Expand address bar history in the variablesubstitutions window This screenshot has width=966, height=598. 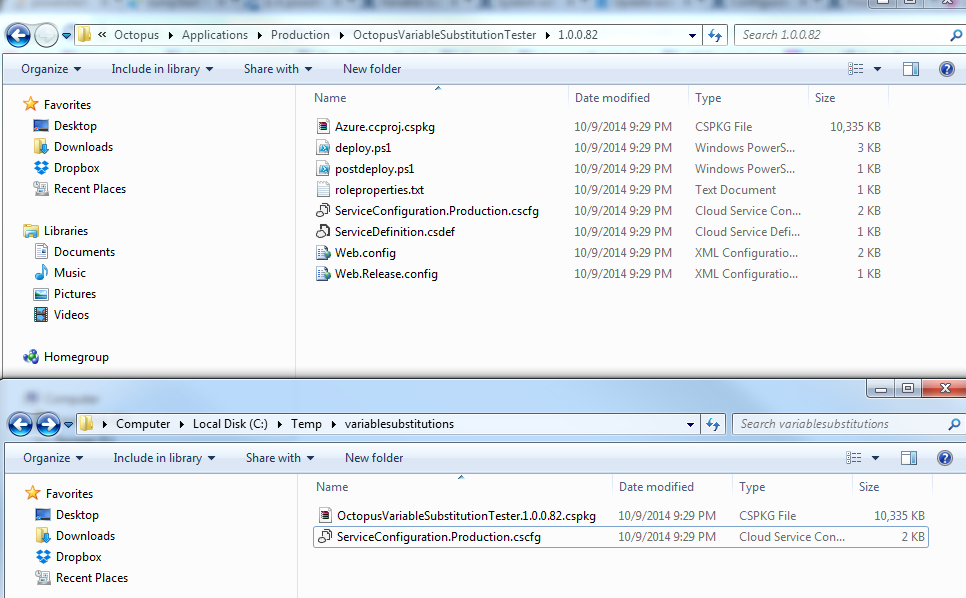pyautogui.click(x=691, y=424)
